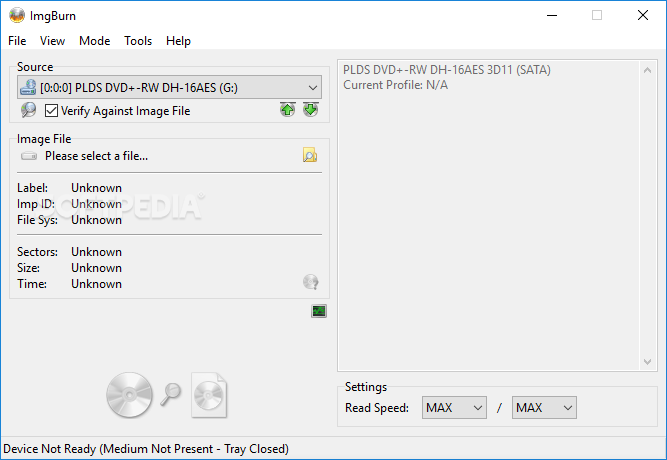Click the green up arrow eject tray icon

click(288, 109)
